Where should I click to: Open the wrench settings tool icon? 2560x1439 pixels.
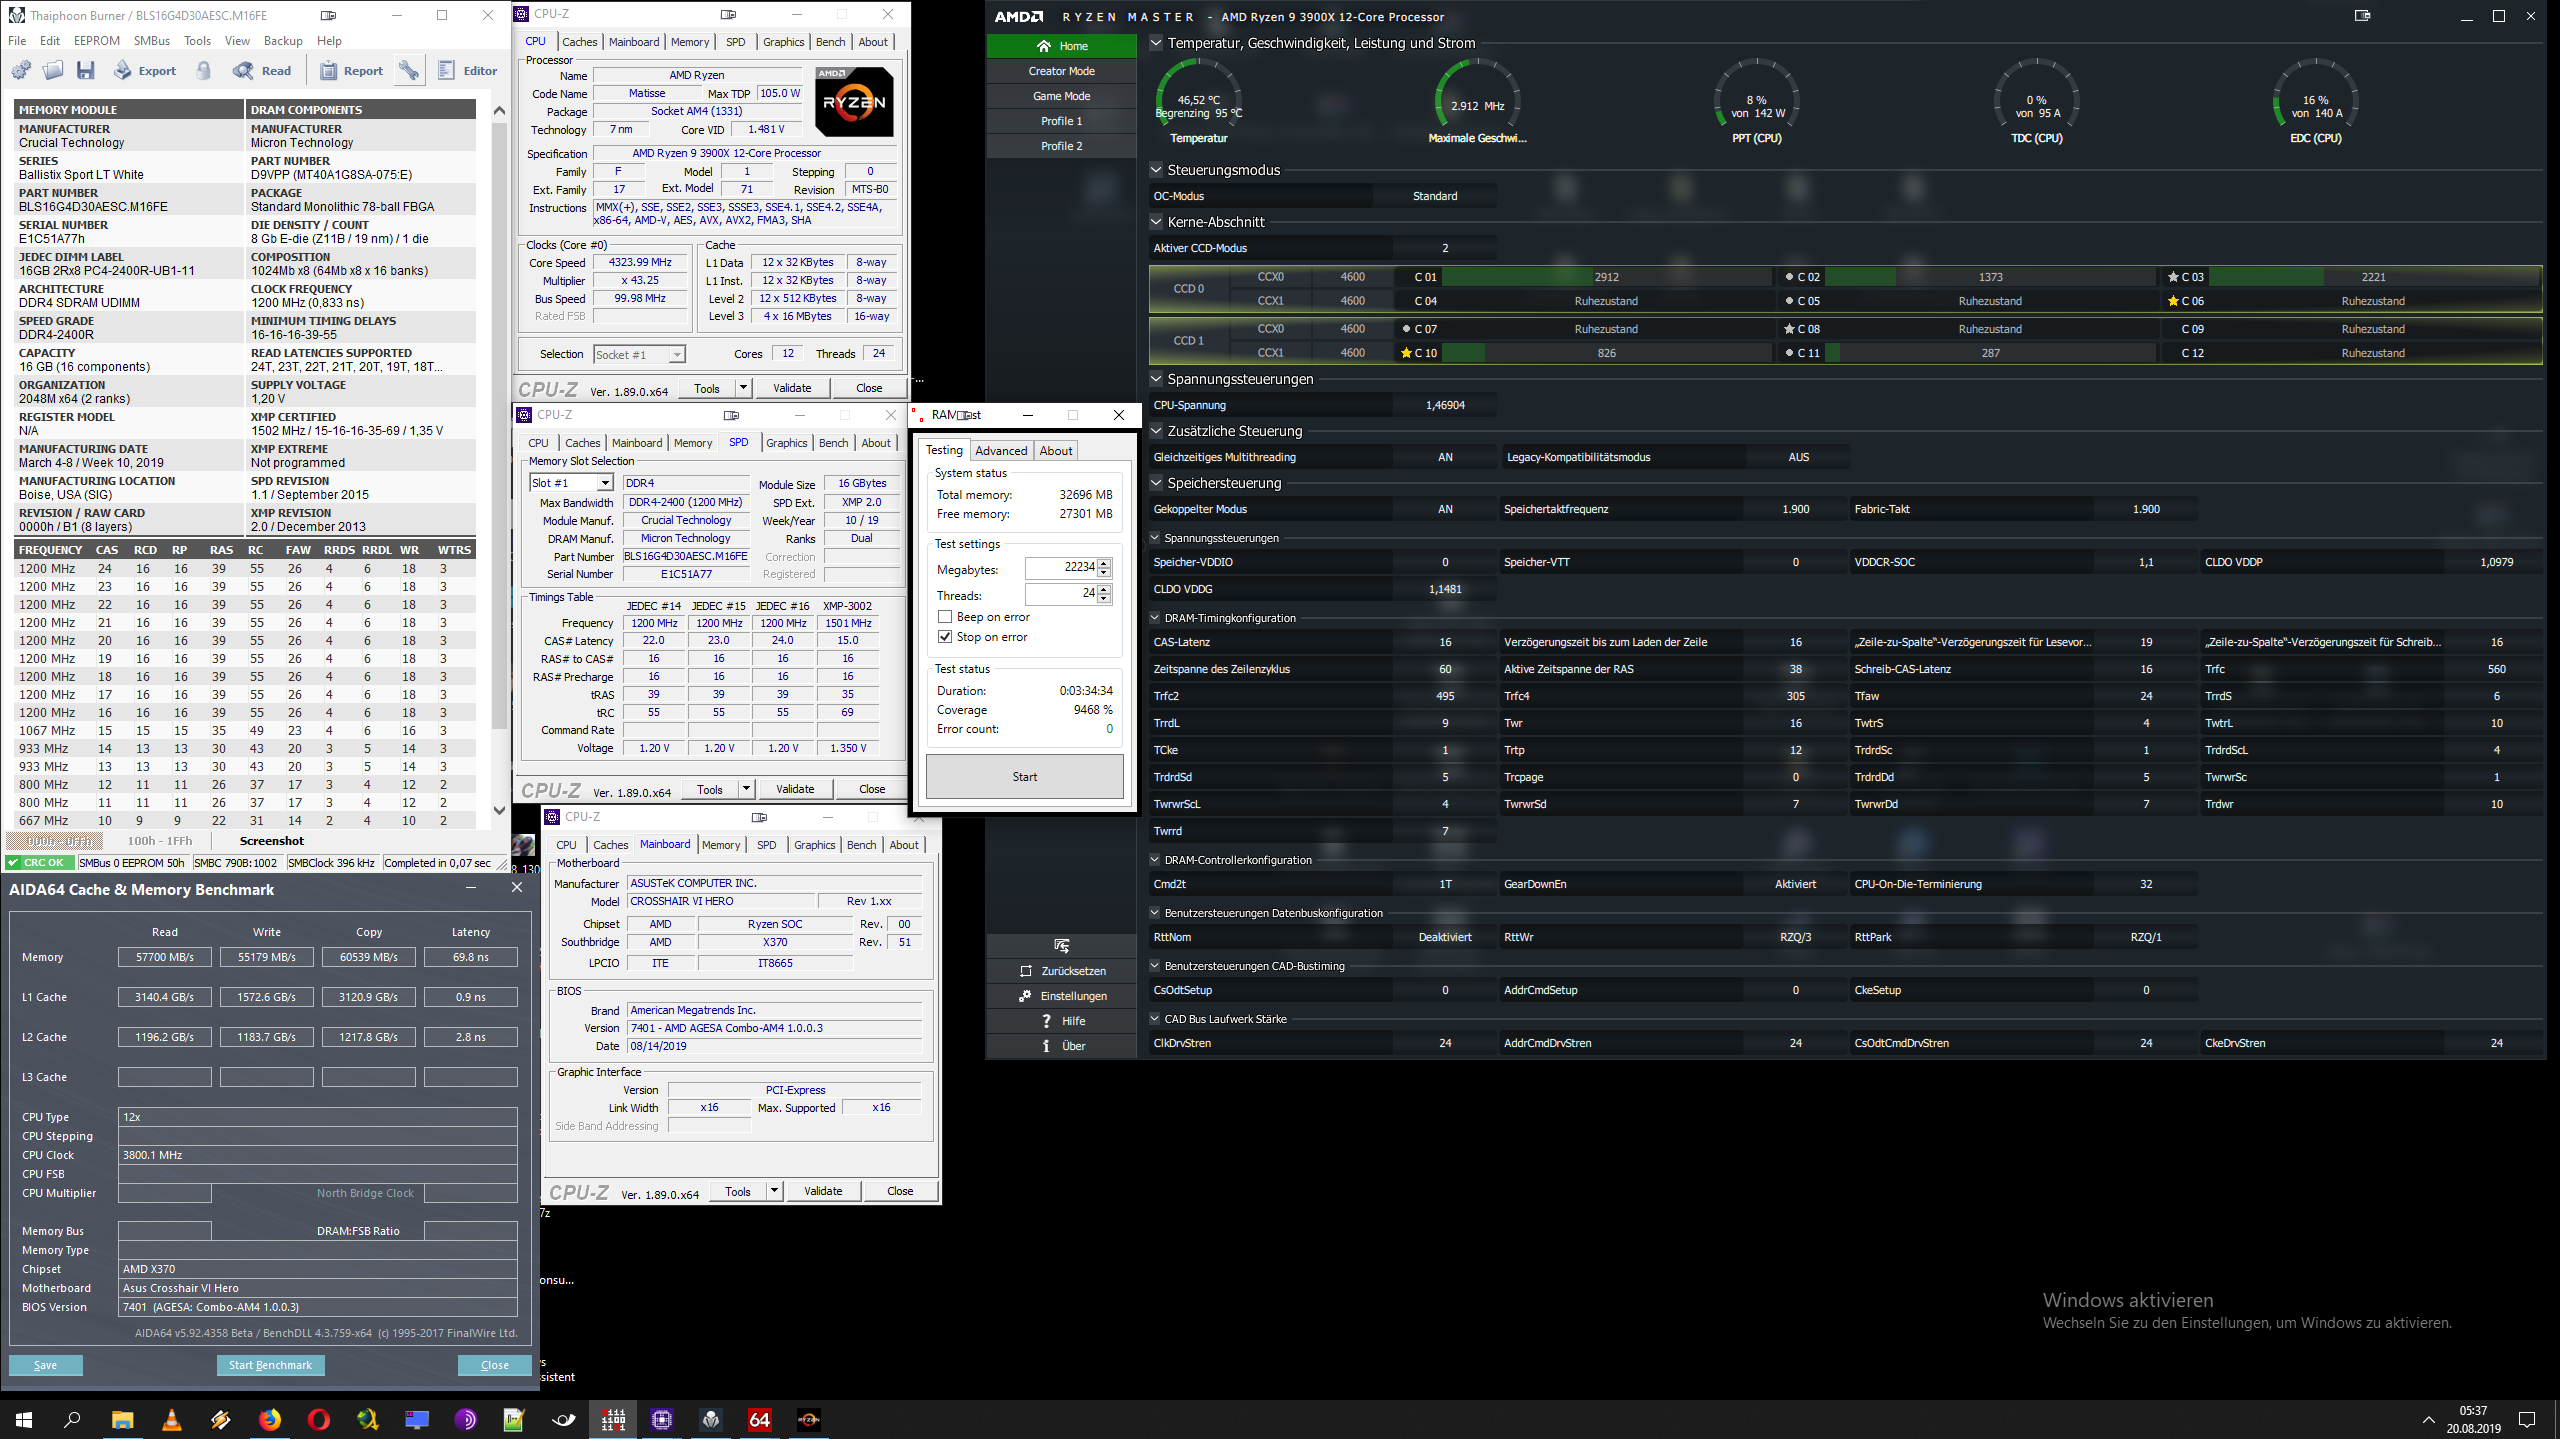pyautogui.click(x=409, y=70)
